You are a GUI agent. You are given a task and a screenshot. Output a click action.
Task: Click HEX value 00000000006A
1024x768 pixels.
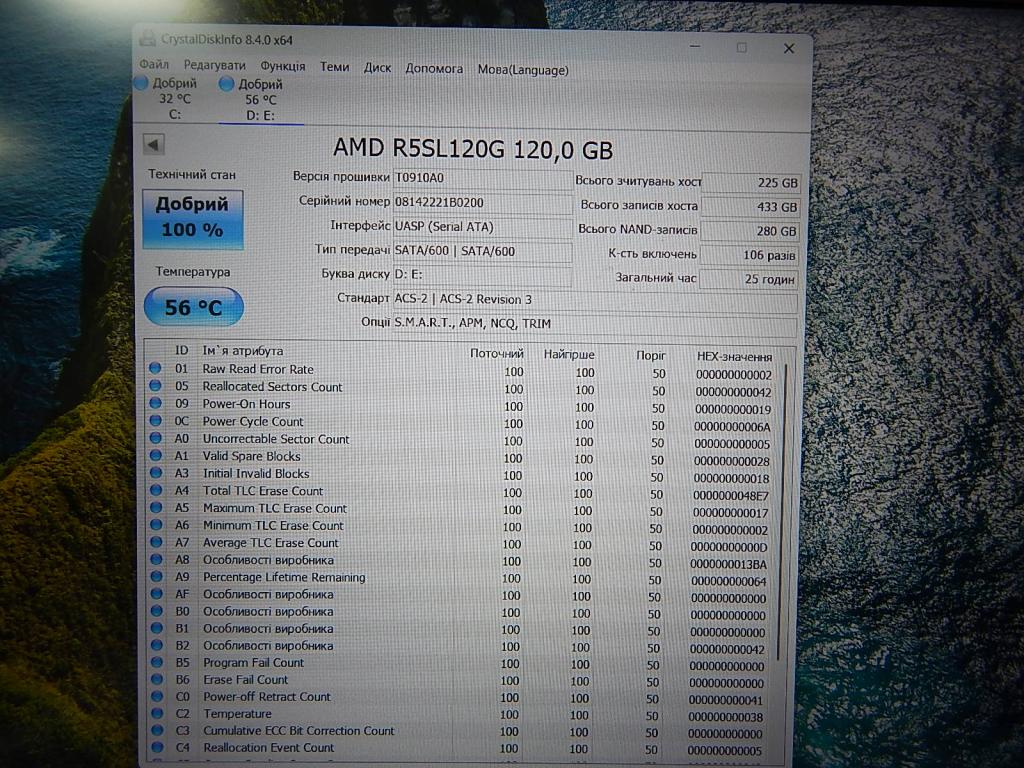(732, 427)
